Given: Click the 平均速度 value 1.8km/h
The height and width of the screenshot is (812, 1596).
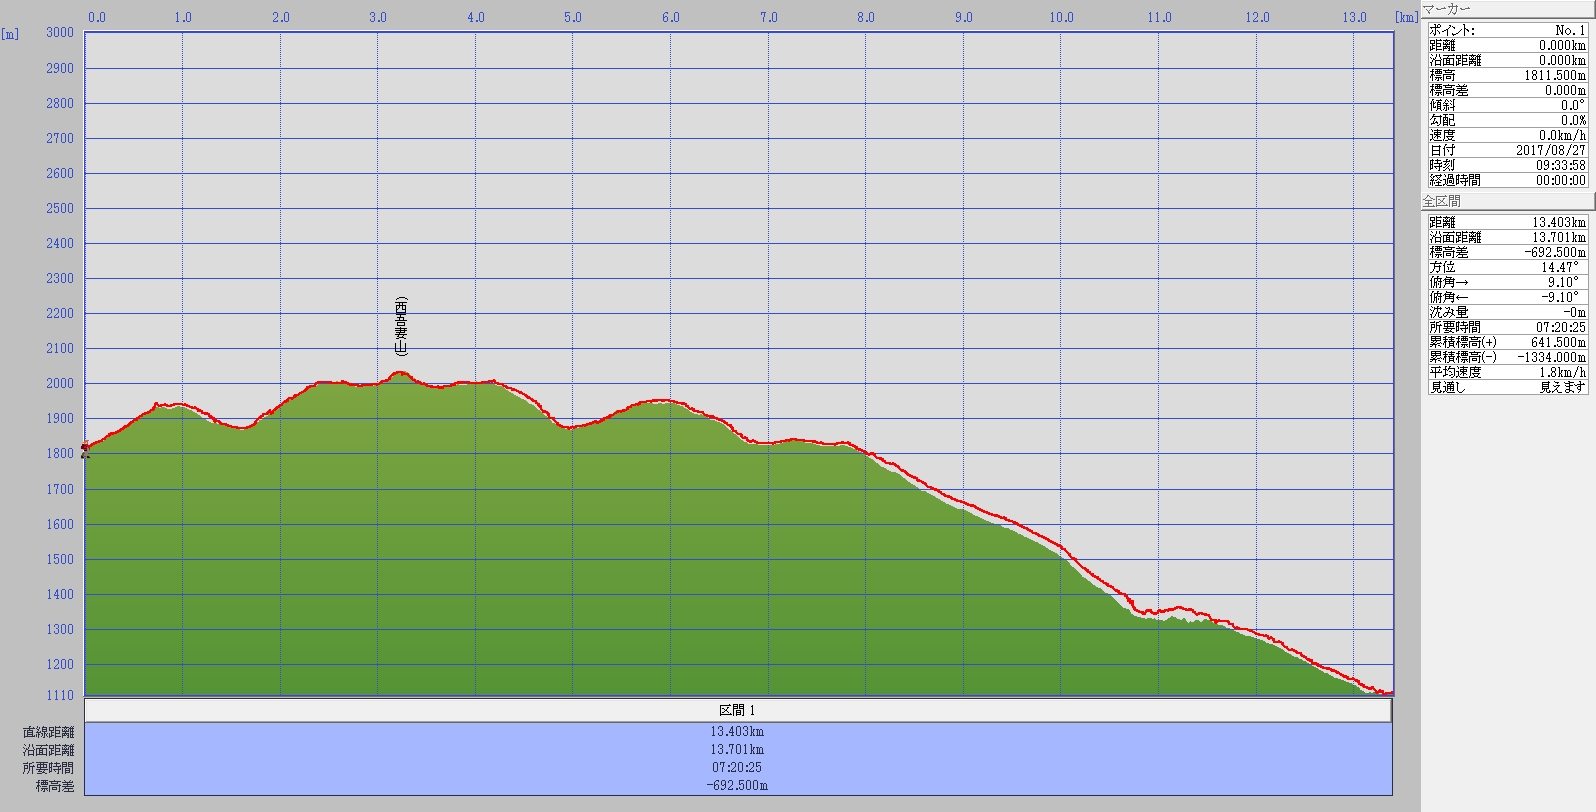Looking at the screenshot, I should coord(1562,372).
